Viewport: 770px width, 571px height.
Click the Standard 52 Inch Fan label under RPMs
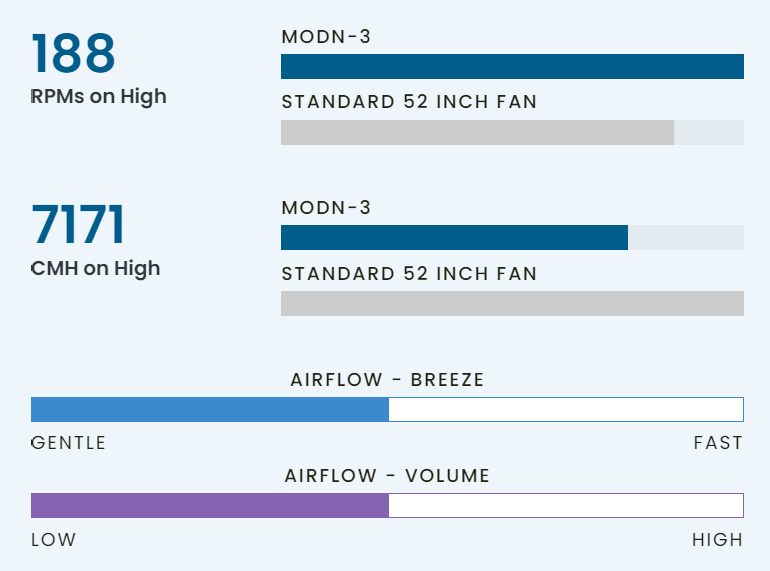coord(409,102)
